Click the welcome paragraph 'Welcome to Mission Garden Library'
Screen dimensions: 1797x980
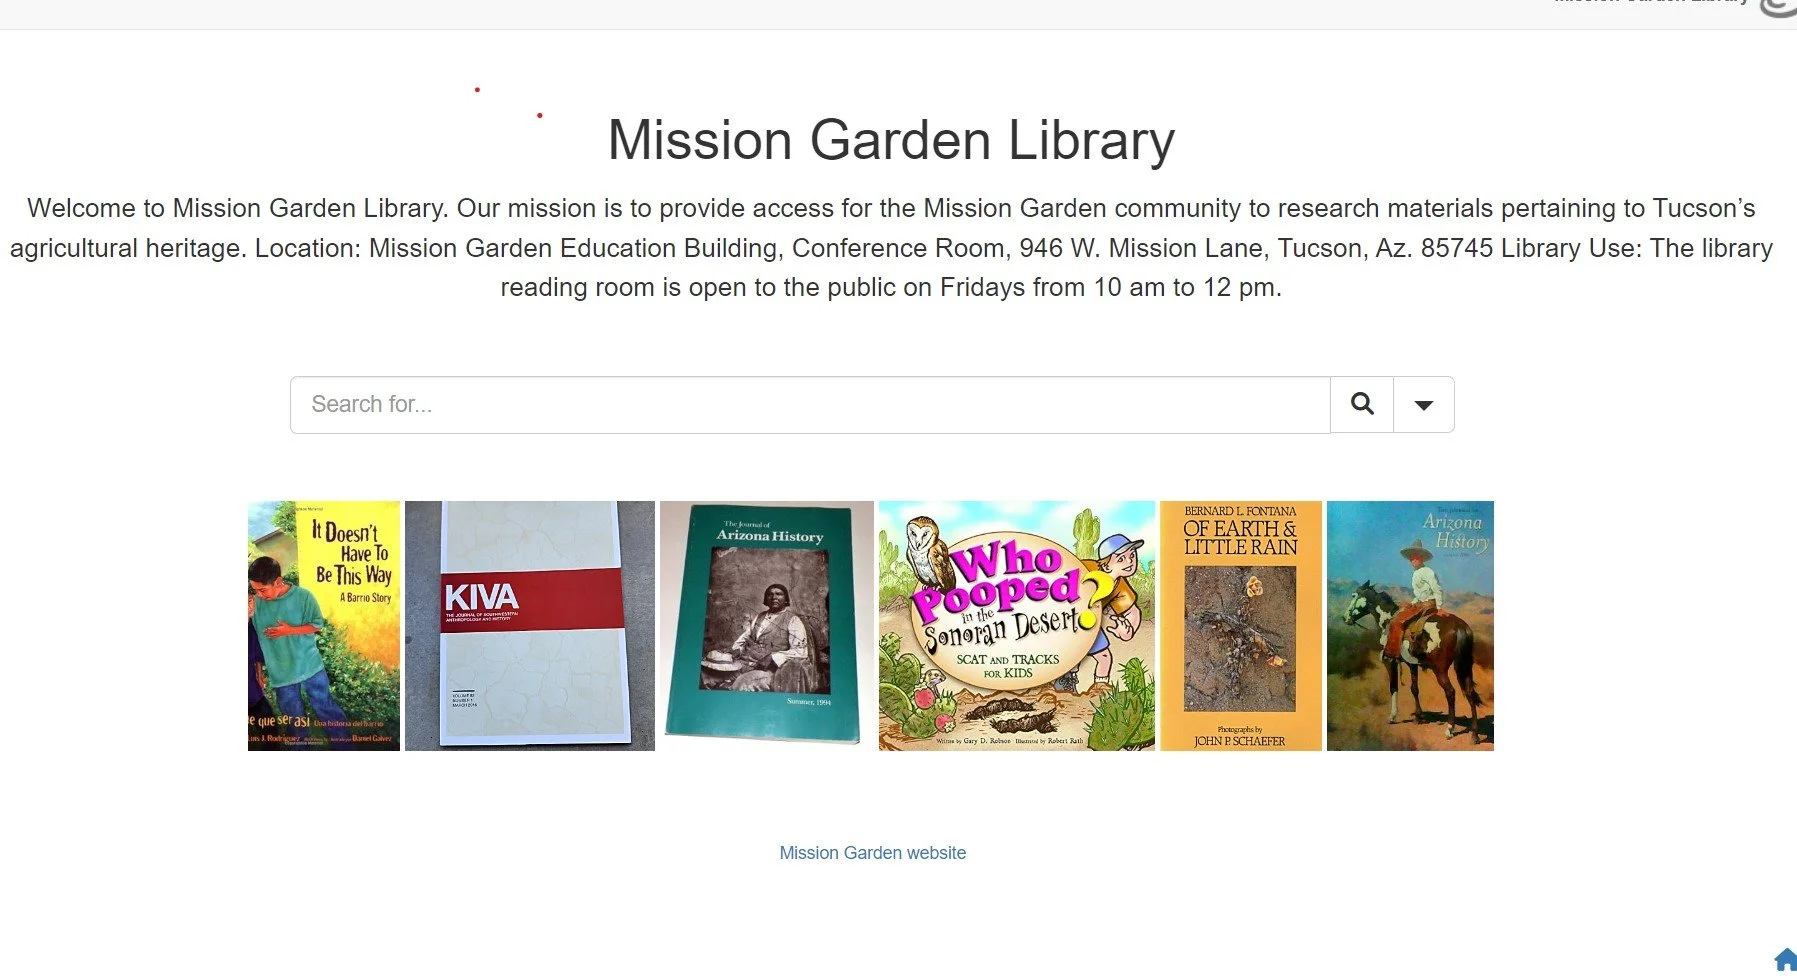click(x=891, y=248)
